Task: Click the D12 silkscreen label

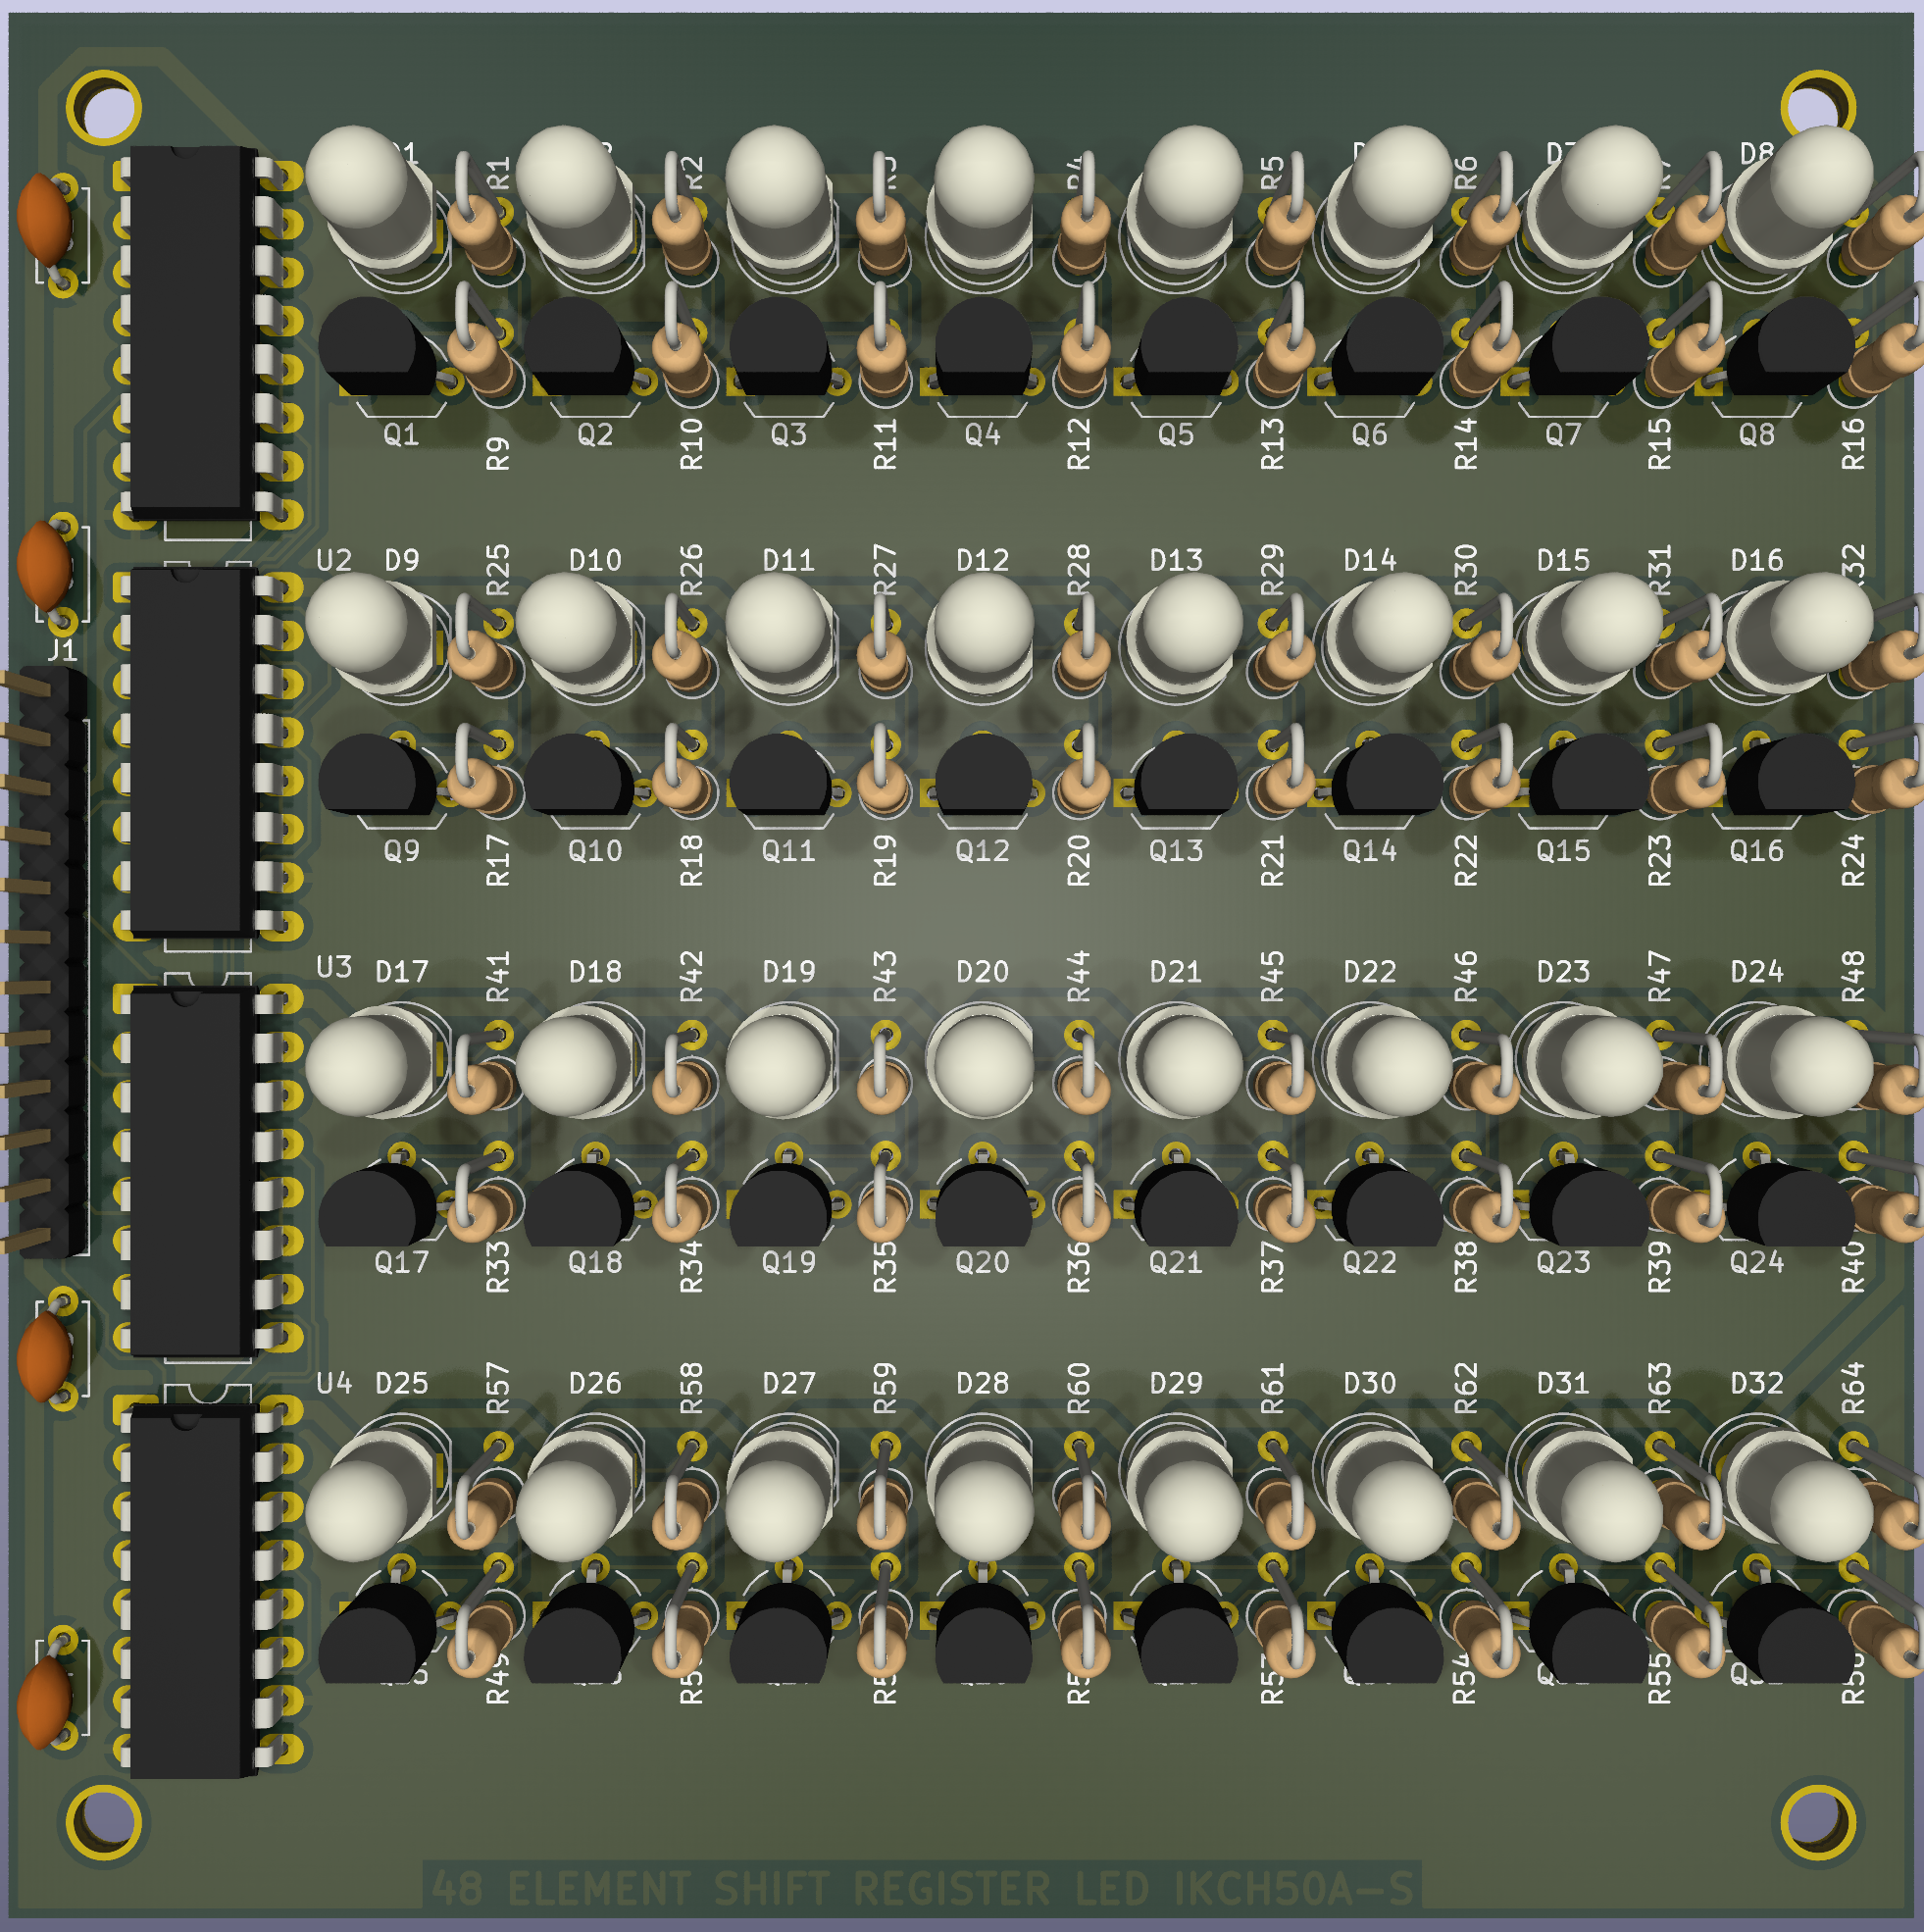Action: 982,560
